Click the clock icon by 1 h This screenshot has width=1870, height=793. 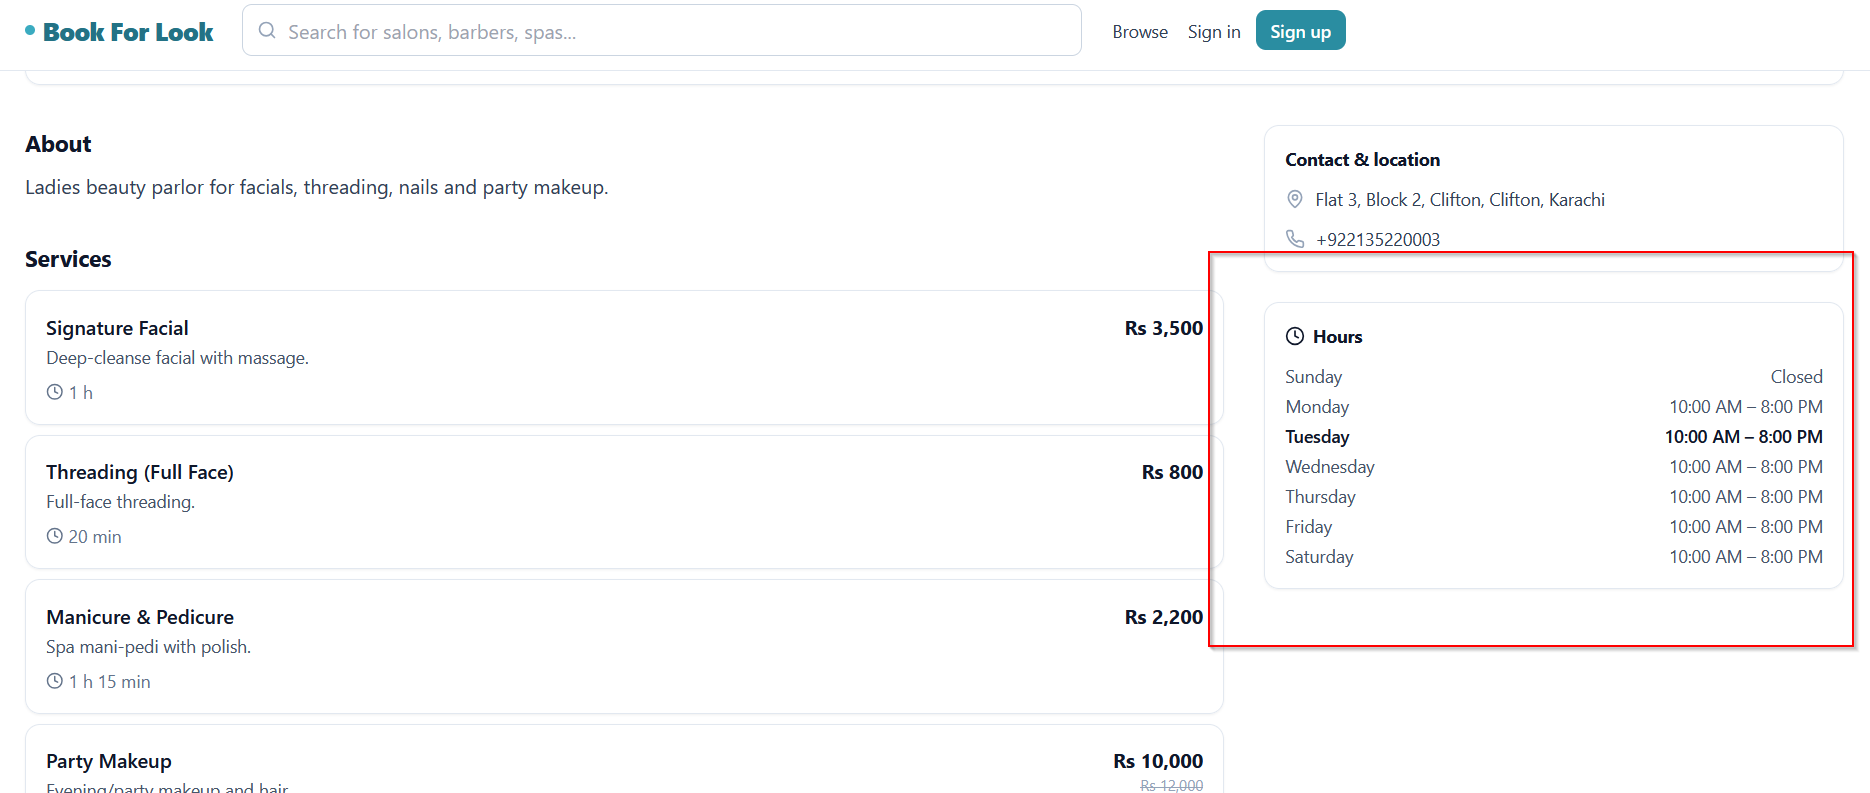(55, 392)
